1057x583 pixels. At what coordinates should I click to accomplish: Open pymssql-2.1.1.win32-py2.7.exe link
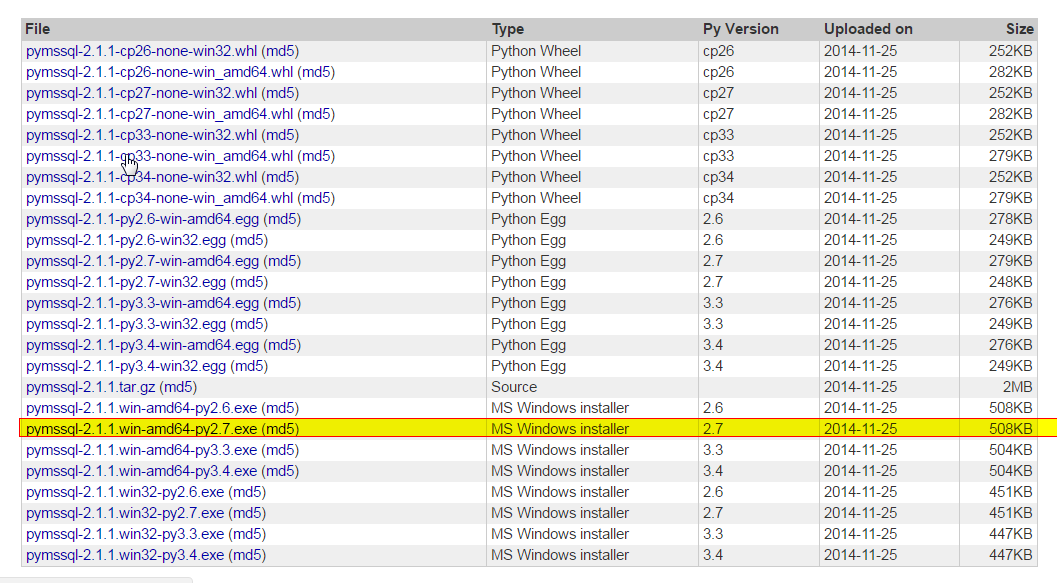[125, 513]
